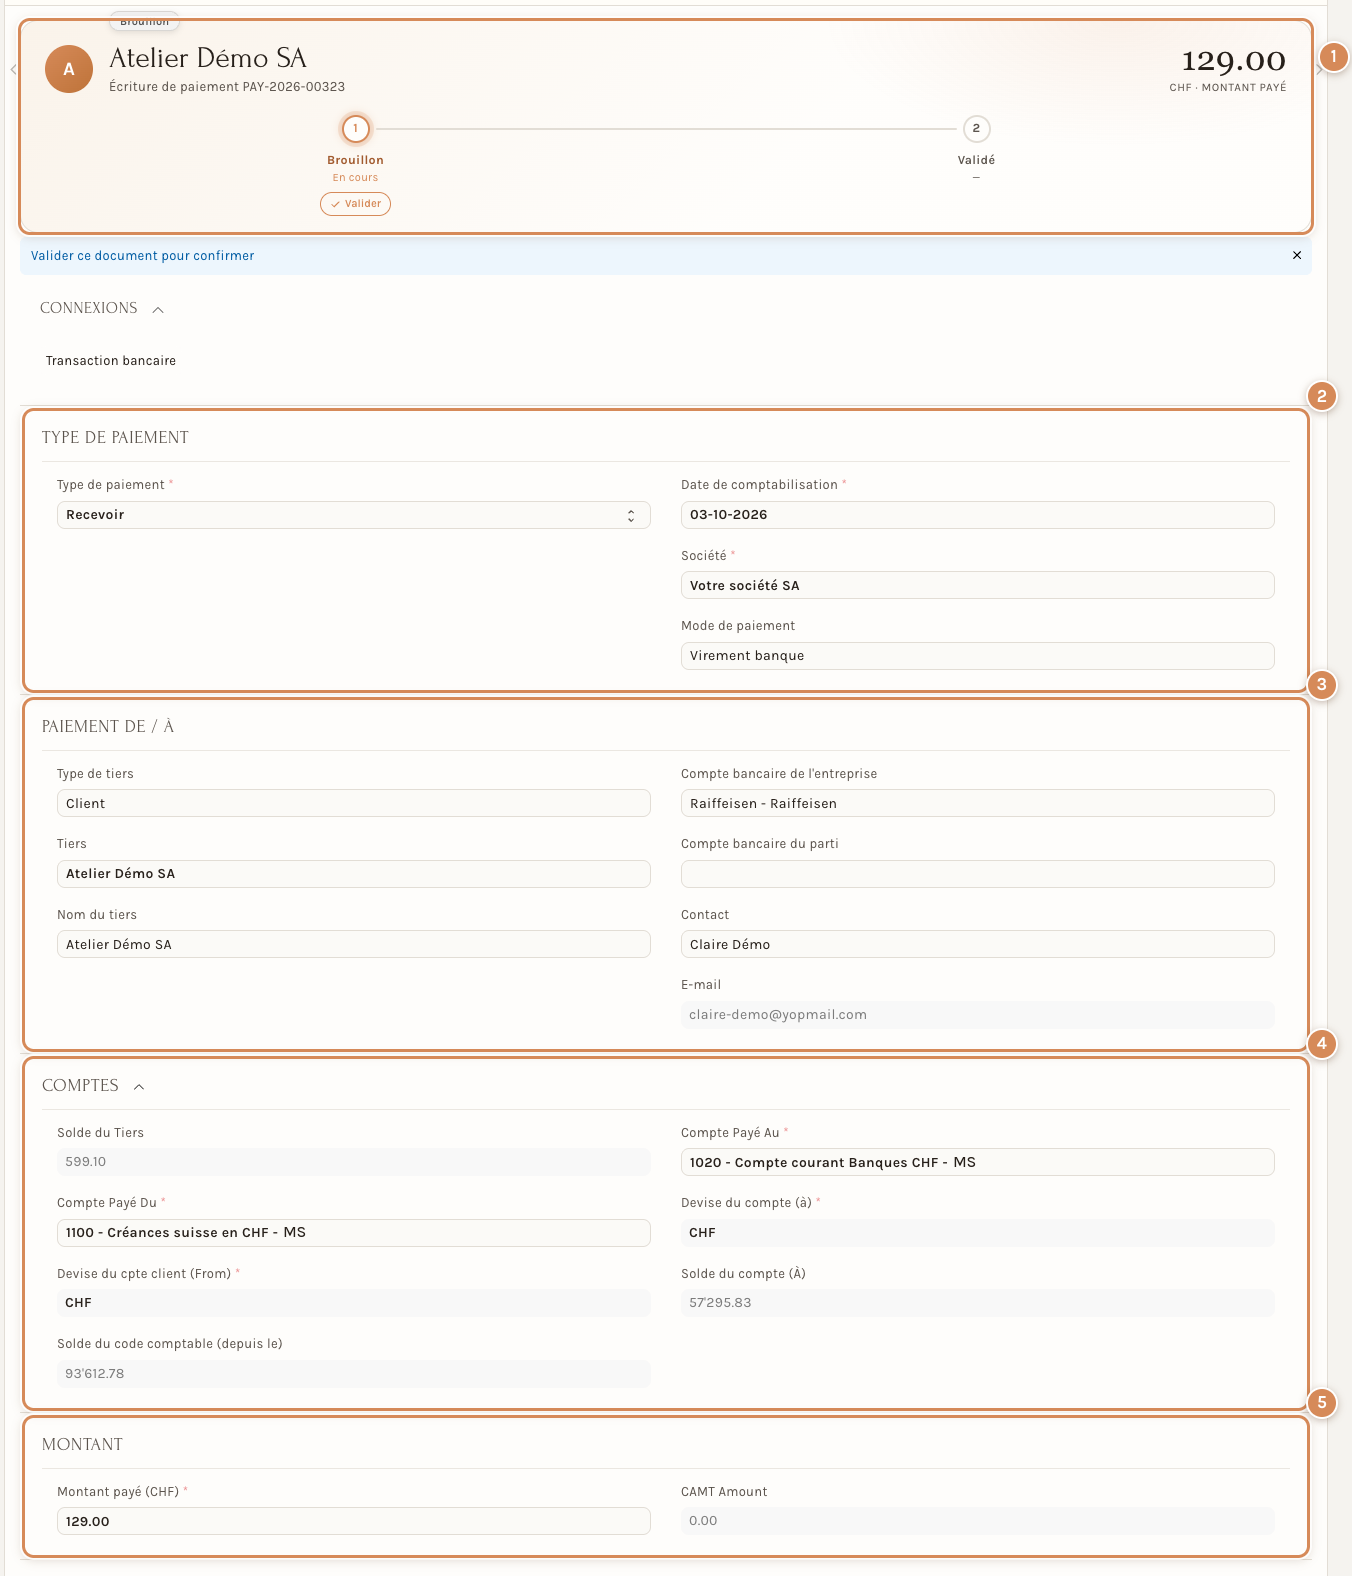This screenshot has height=1576, width=1352.
Task: Click Compte bancaire de l'entreprise field
Action: pos(977,803)
